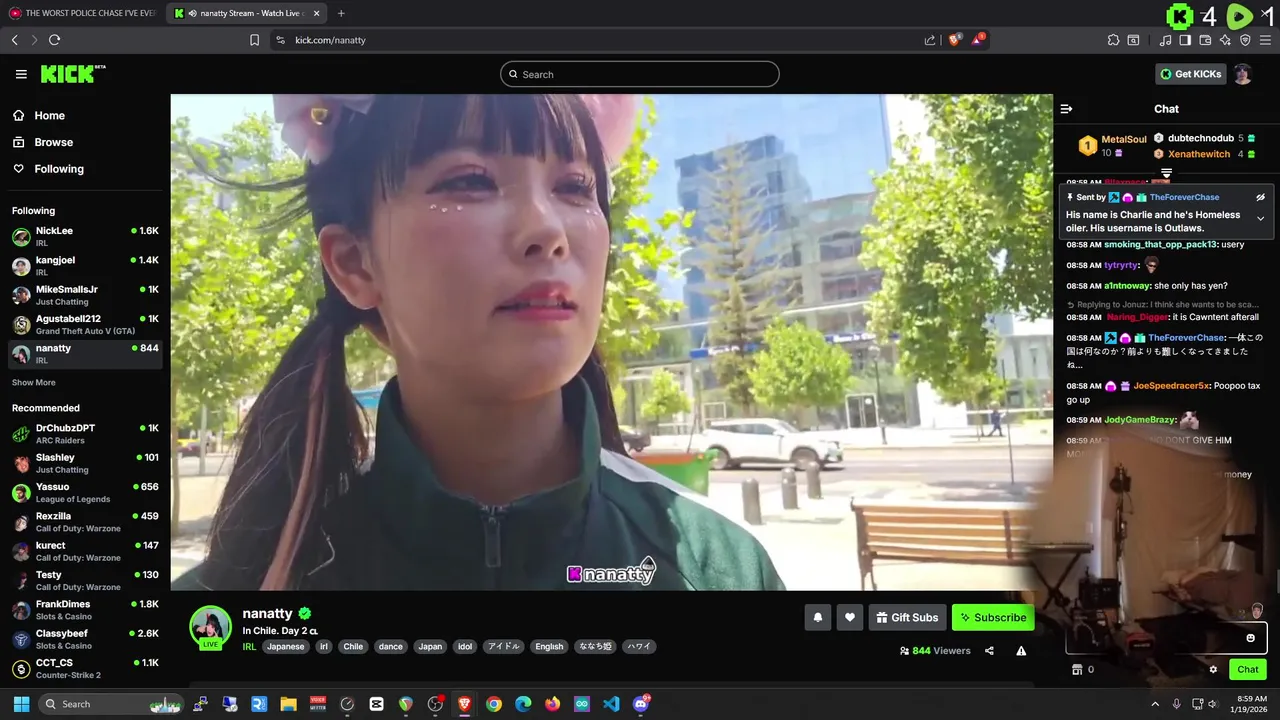Click the dance tag
The height and width of the screenshot is (720, 1280).
pyautogui.click(x=390, y=647)
